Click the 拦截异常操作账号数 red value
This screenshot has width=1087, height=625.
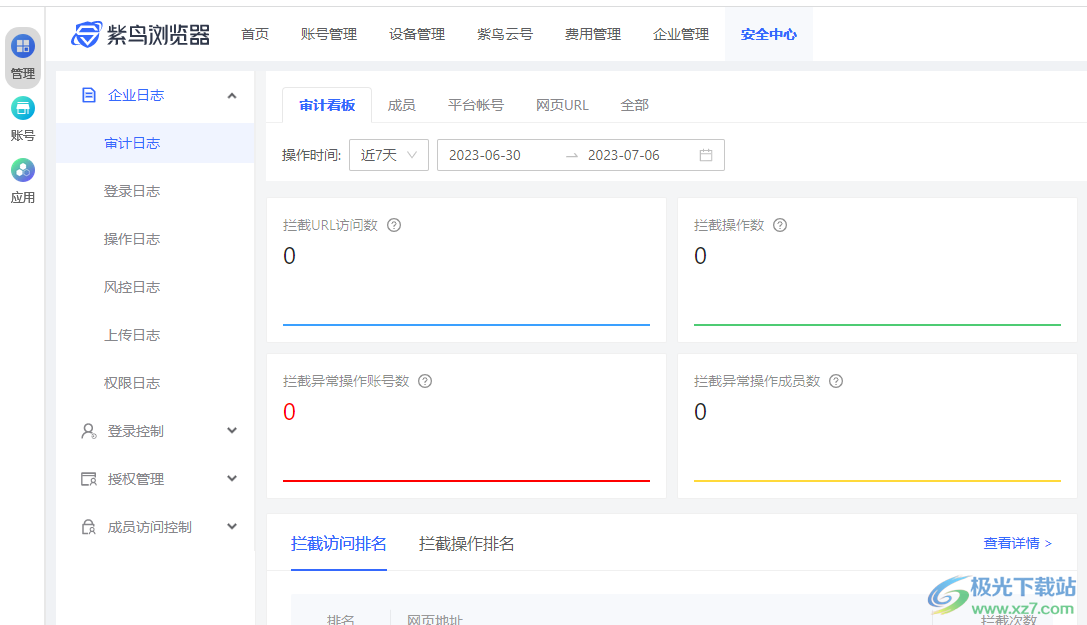pos(289,412)
